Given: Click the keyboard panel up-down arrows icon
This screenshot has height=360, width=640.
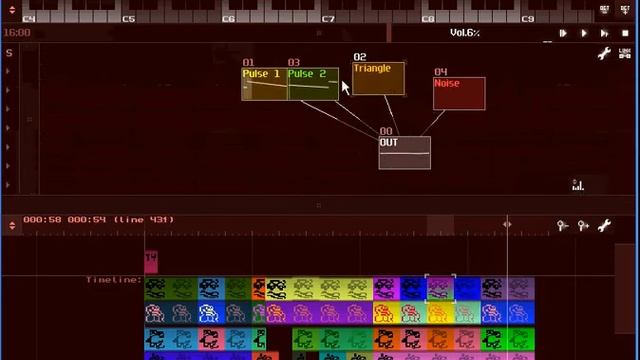Looking at the screenshot, I should [12, 10].
